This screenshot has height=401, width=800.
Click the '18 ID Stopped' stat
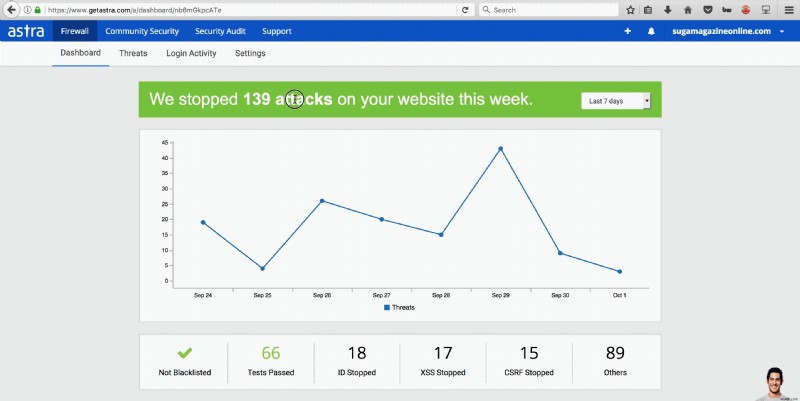[357, 361]
